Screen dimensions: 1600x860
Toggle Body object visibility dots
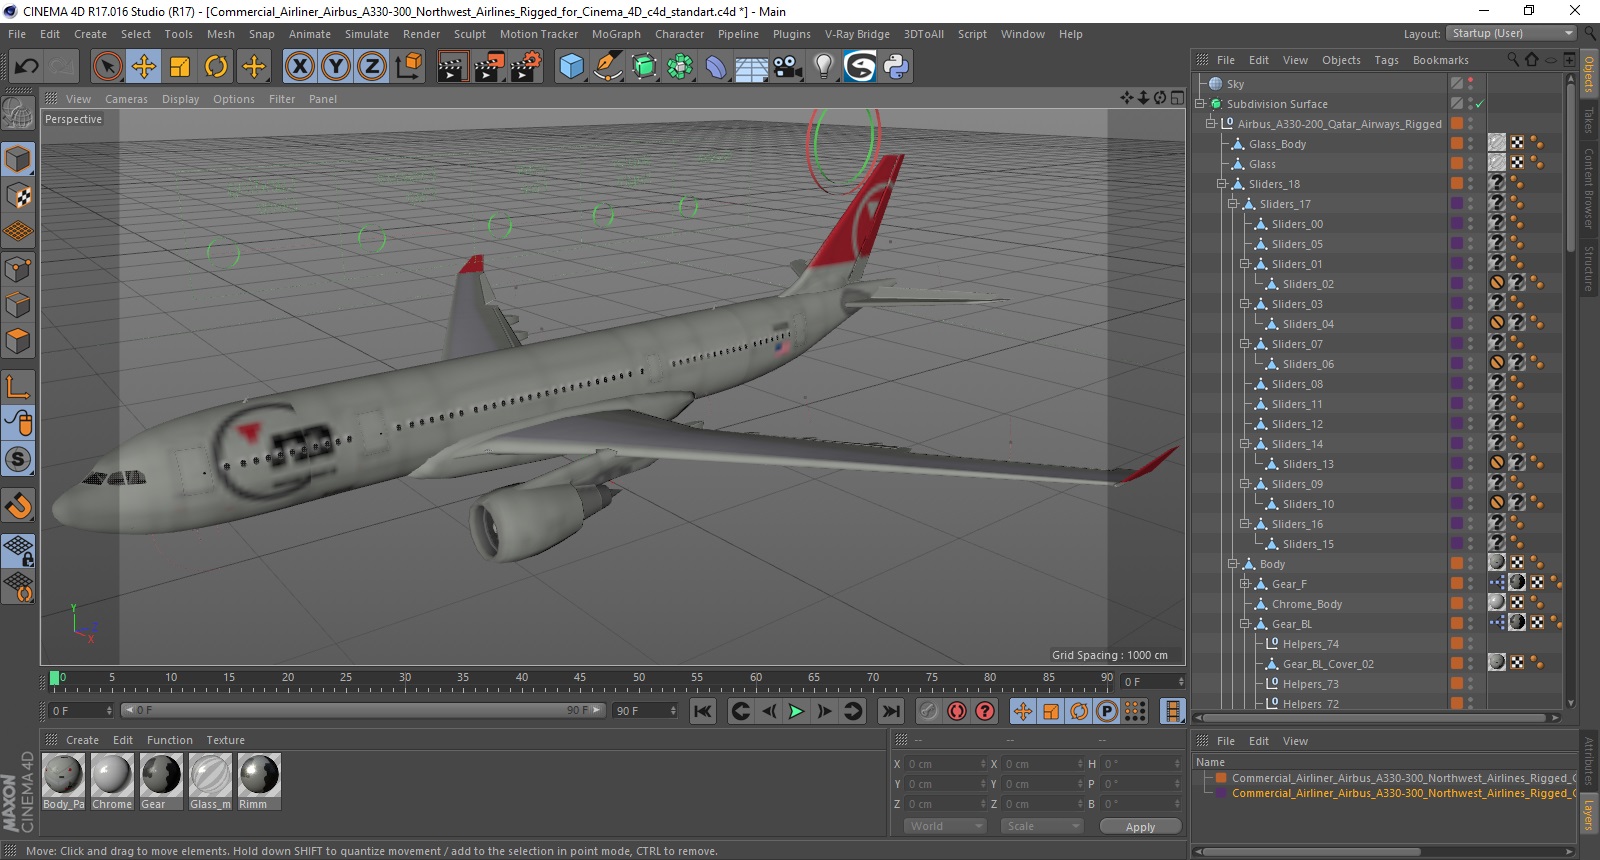pyautogui.click(x=1470, y=564)
